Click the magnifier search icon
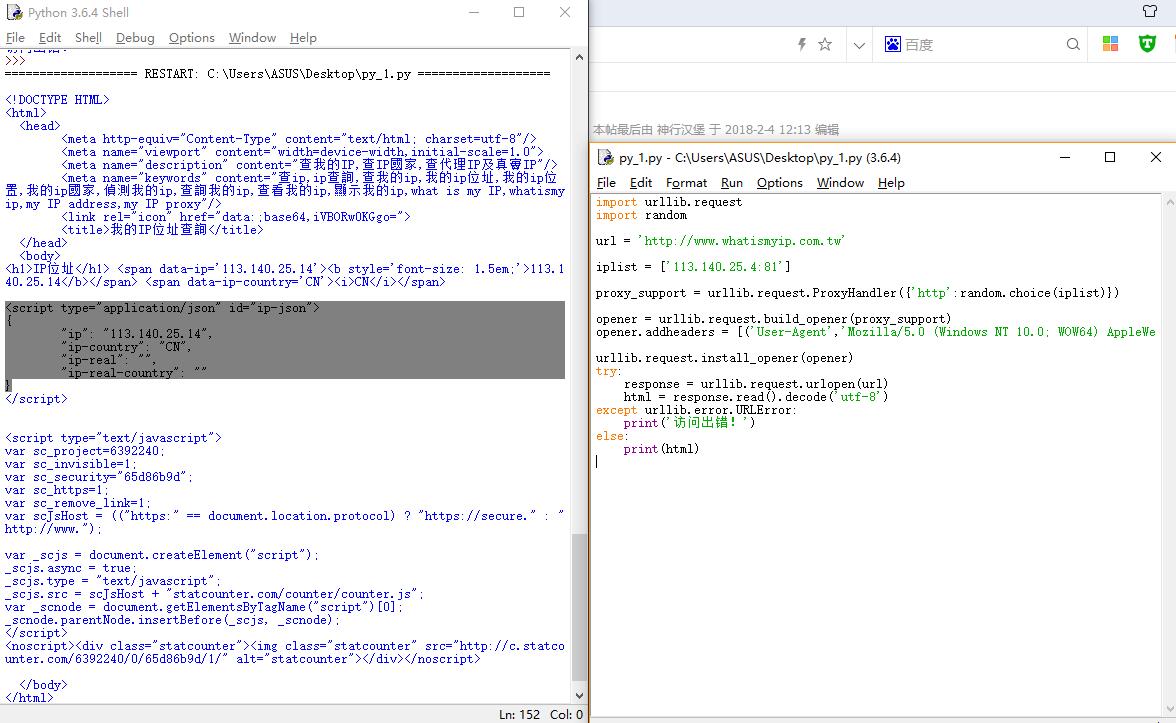The width and height of the screenshot is (1176, 723). (1073, 44)
